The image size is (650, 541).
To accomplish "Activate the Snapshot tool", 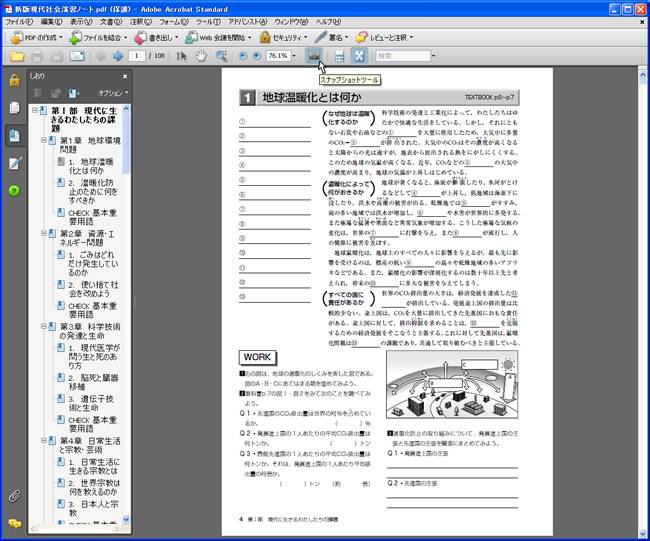I will (314, 56).
